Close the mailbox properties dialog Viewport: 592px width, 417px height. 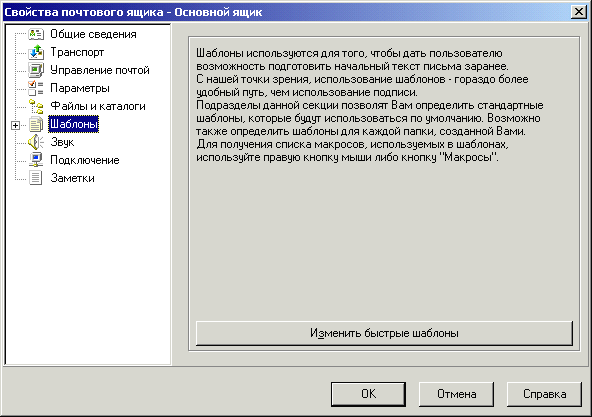click(x=579, y=12)
